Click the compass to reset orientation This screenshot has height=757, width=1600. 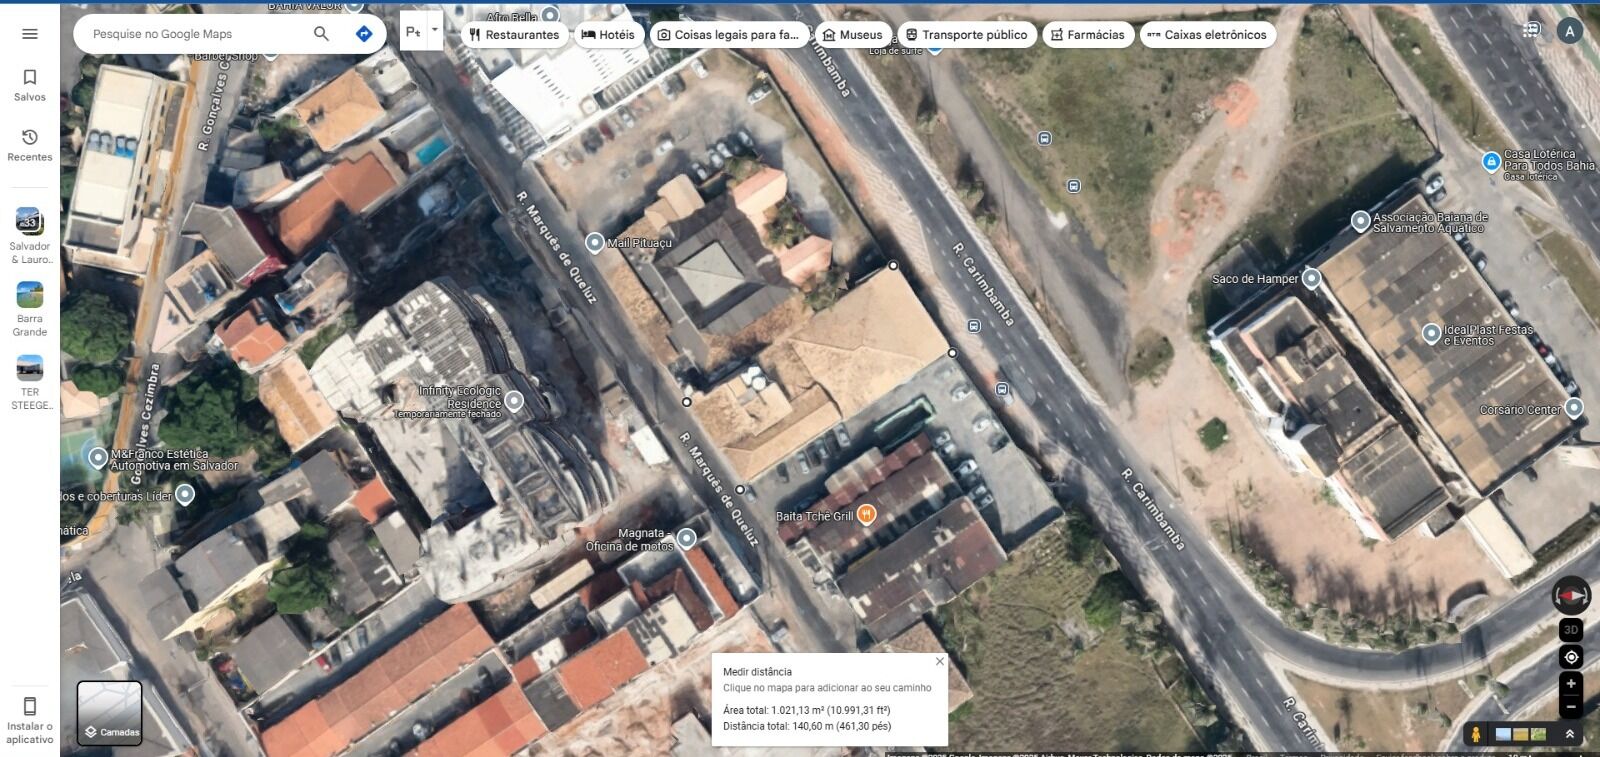point(1571,596)
